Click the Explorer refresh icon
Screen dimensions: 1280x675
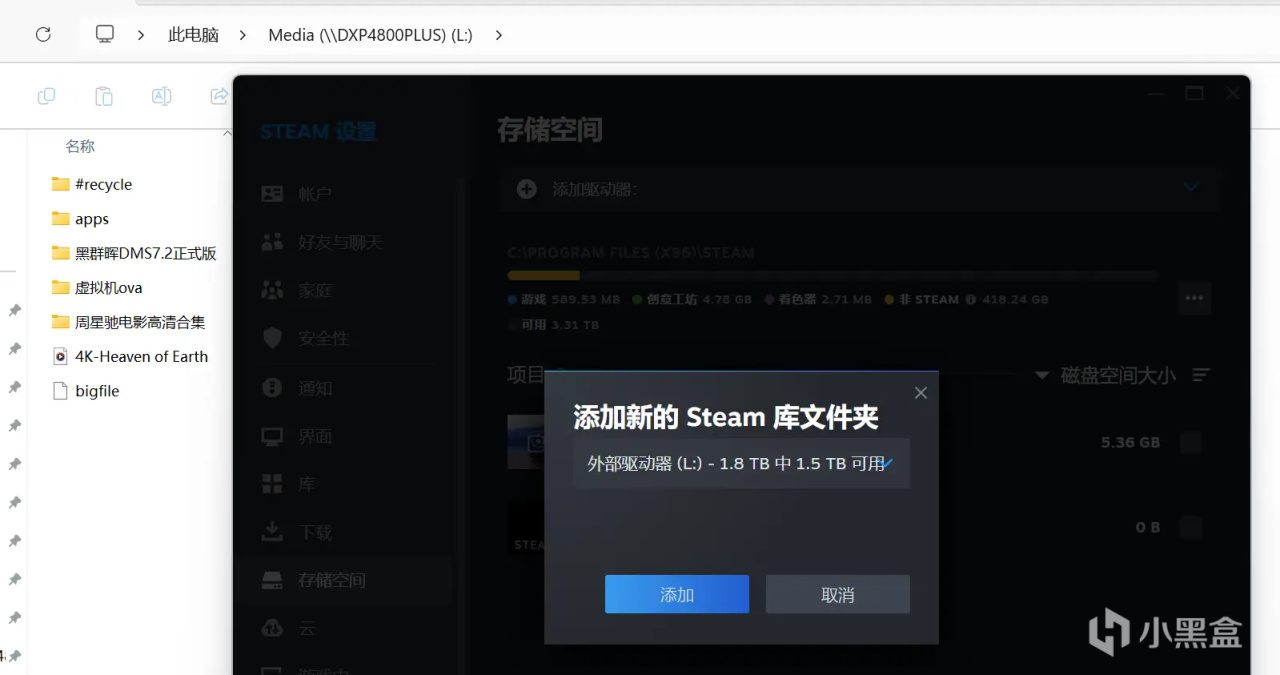pyautogui.click(x=43, y=34)
